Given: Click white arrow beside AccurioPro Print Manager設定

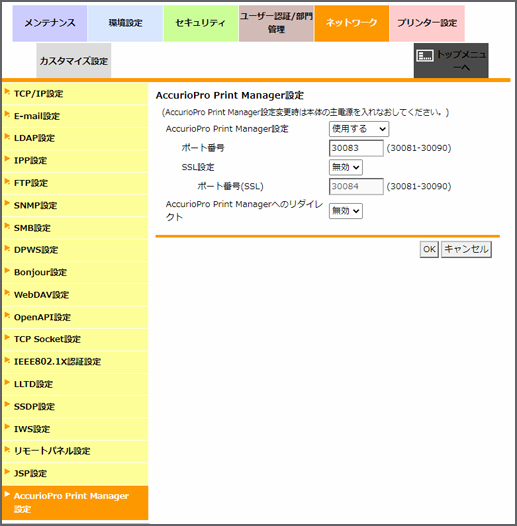Looking at the screenshot, I should 7,493.
